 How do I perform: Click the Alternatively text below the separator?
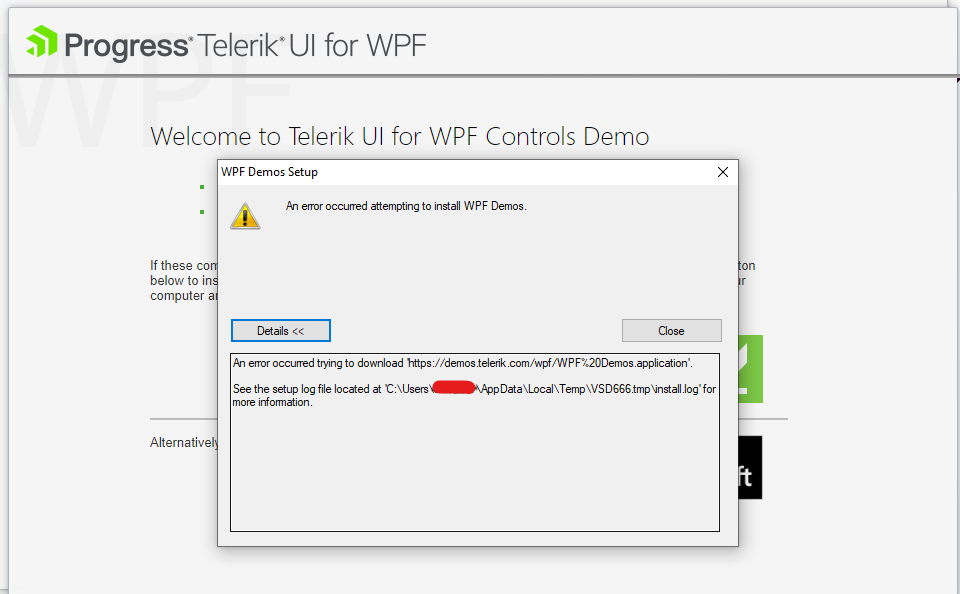pyautogui.click(x=184, y=443)
